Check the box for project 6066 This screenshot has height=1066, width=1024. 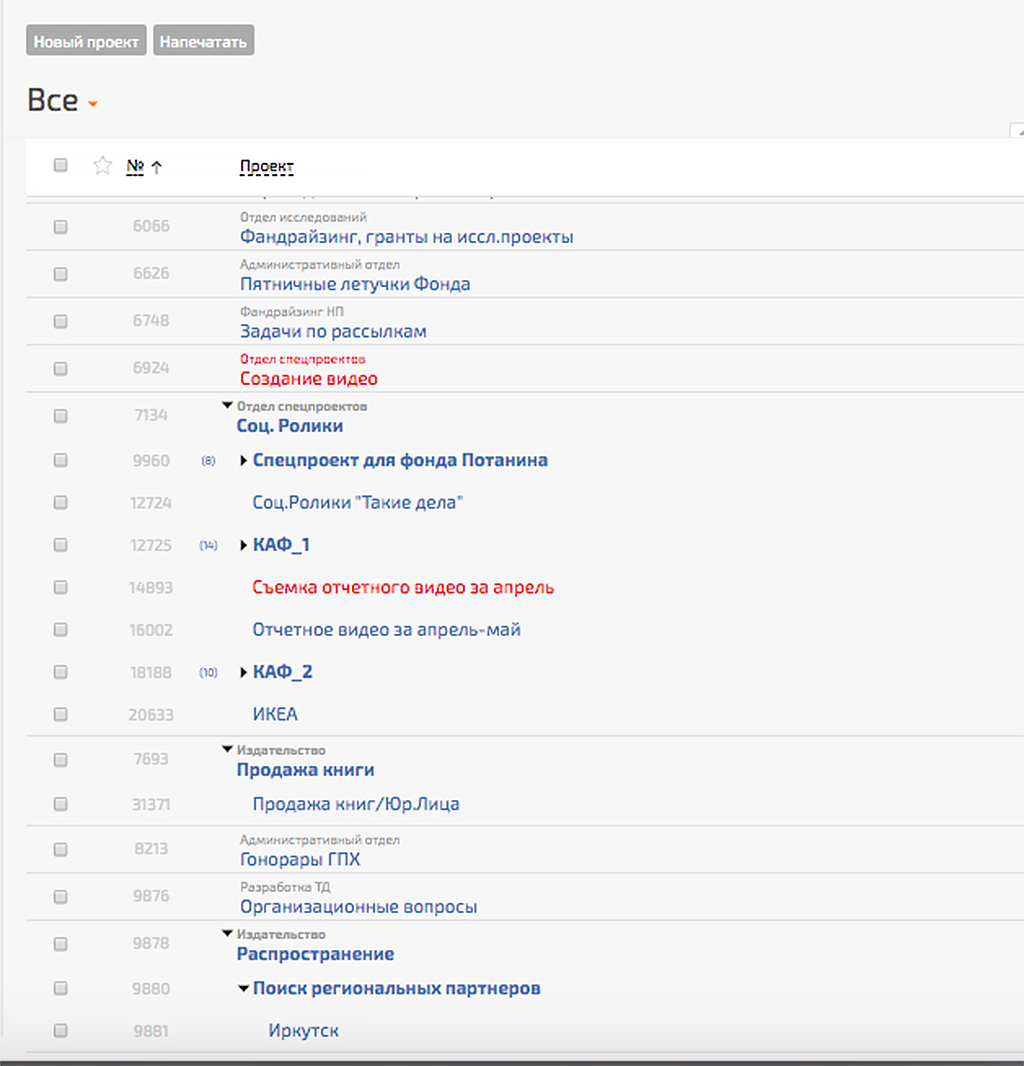[x=60, y=227]
